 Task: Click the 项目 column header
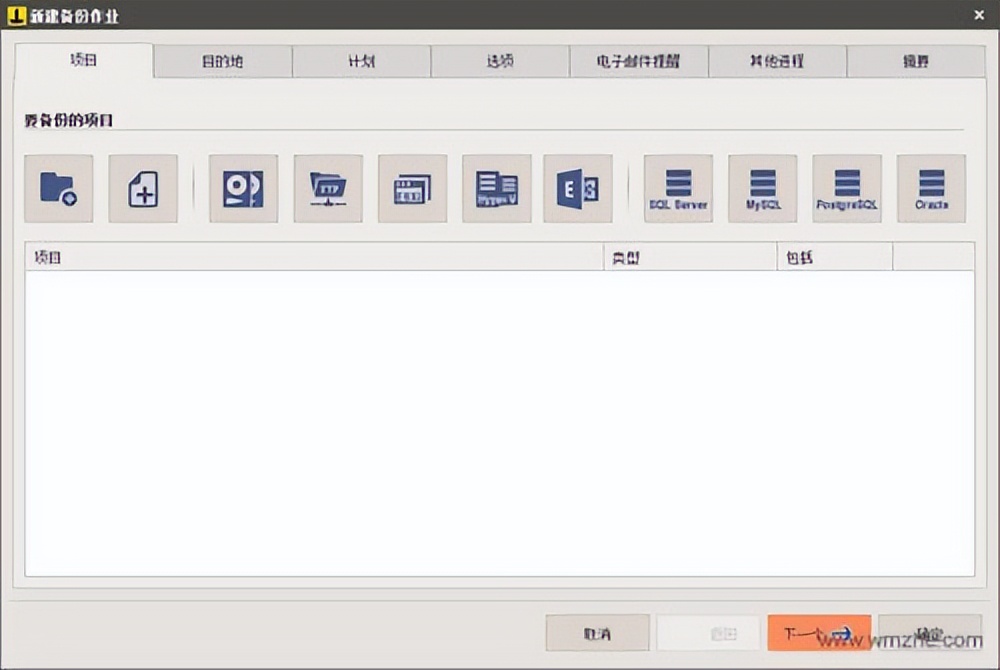314,257
